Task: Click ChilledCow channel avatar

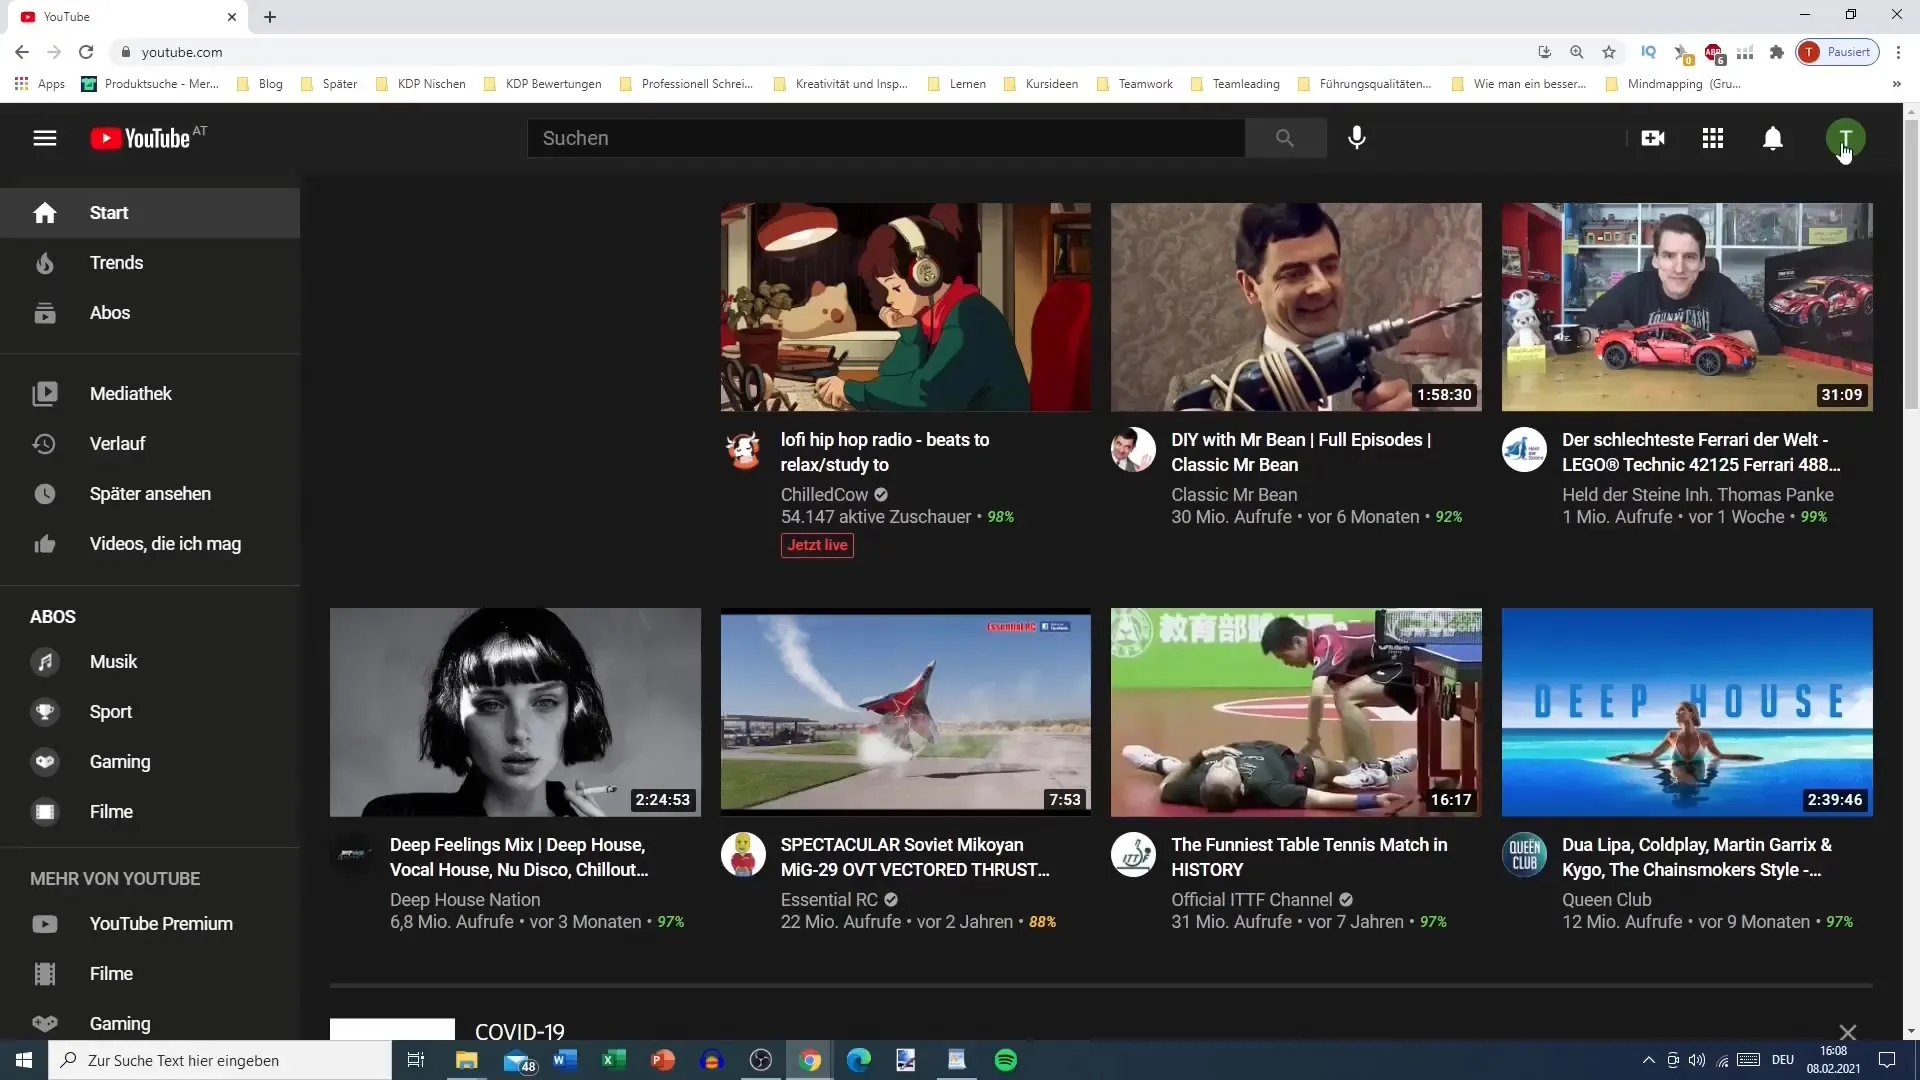Action: tap(743, 450)
